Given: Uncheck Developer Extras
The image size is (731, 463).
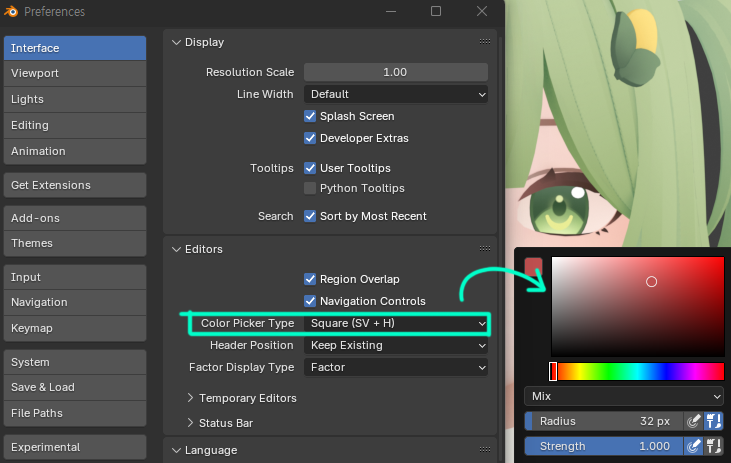Looking at the screenshot, I should tap(310, 138).
